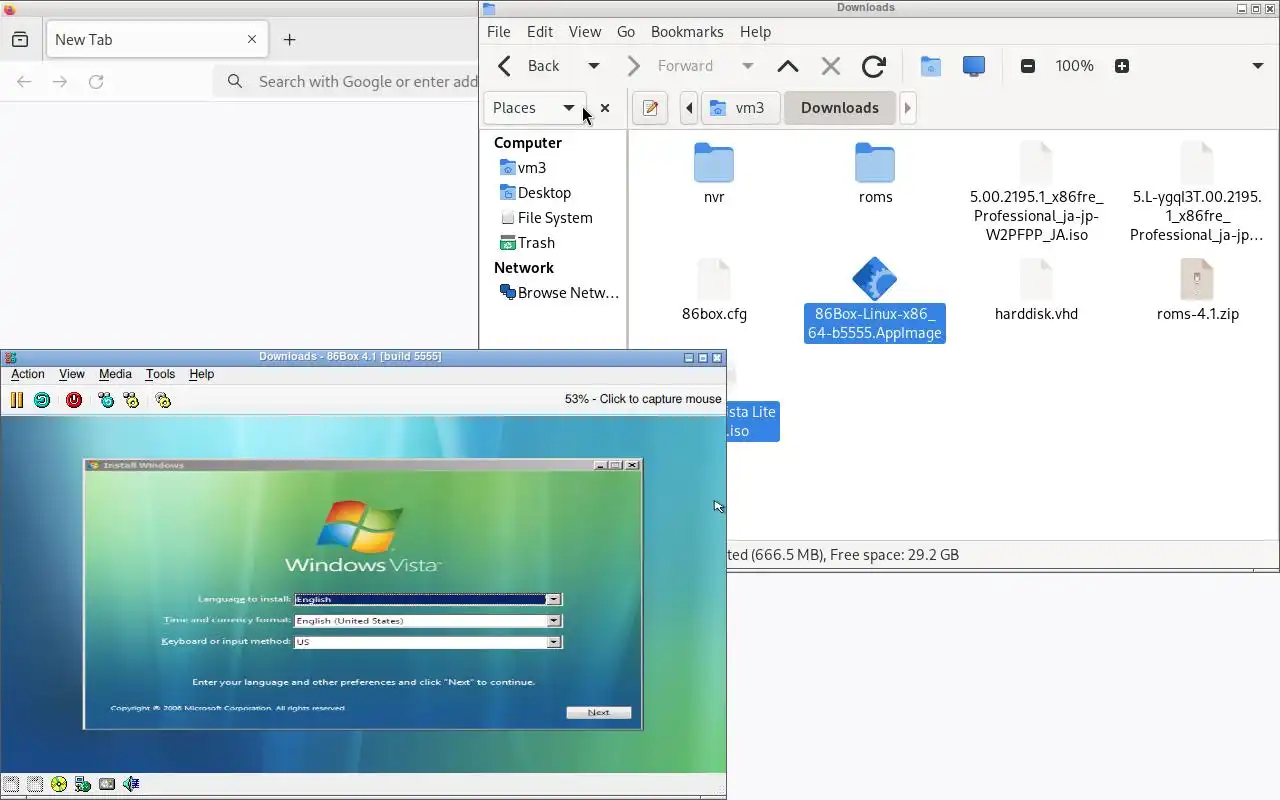Open 86Box Help menu
1280x800 pixels.
(202, 374)
